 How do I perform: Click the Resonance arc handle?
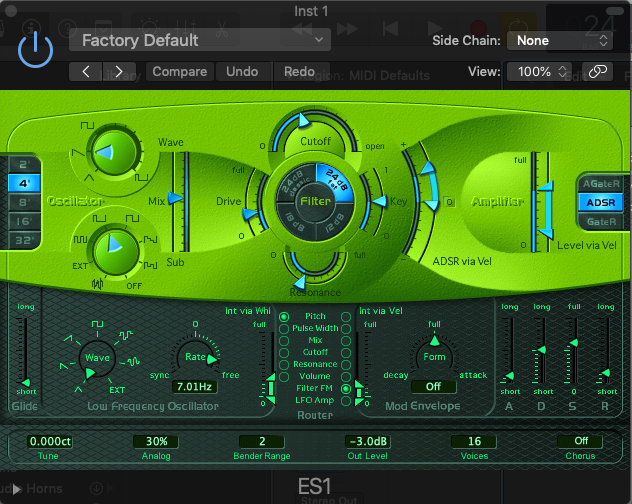pyautogui.click(x=299, y=282)
